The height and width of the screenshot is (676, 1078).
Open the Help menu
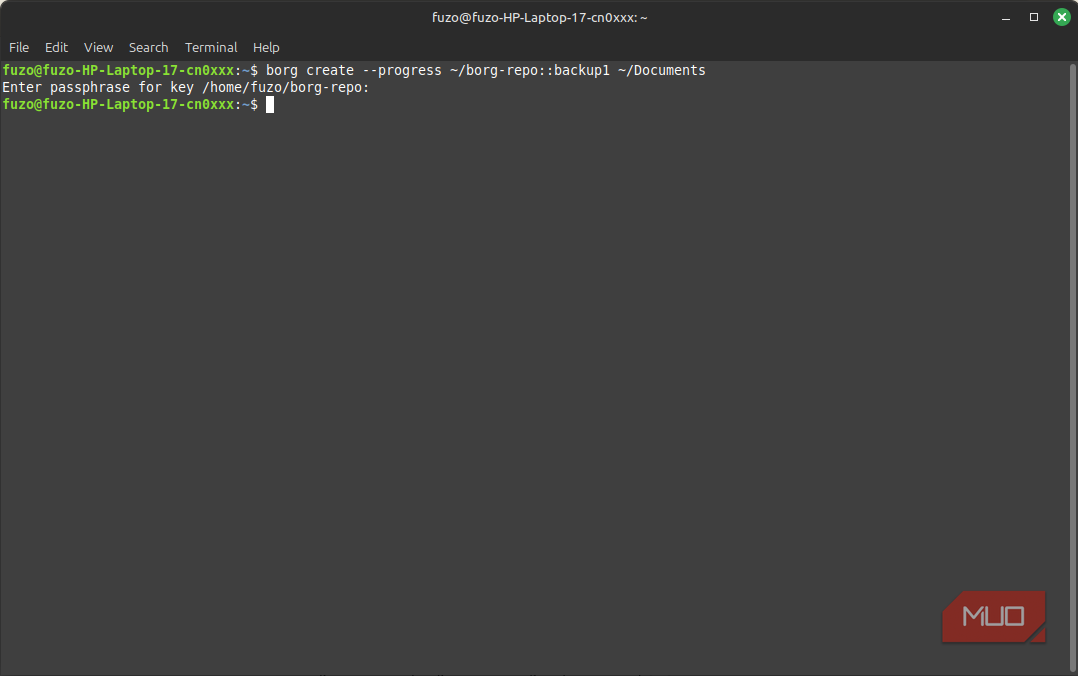click(266, 47)
